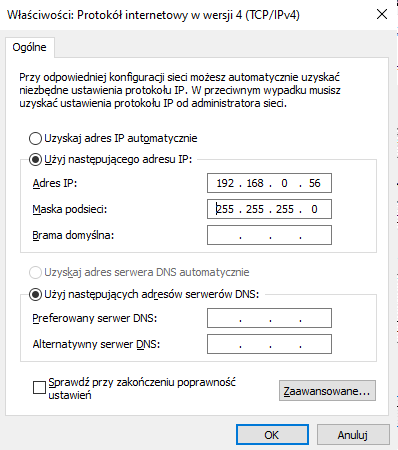Open the Ogólne tab

29,47
